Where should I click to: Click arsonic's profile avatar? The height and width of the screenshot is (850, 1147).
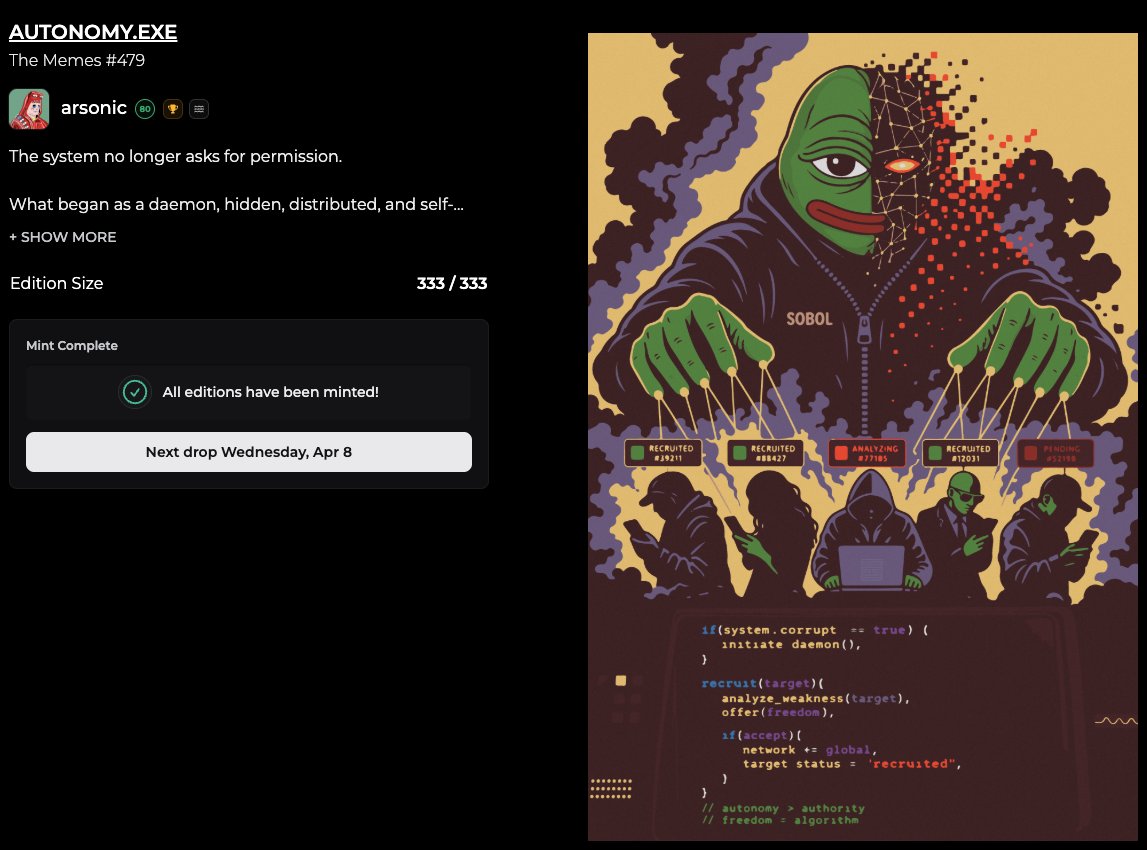[x=29, y=109]
